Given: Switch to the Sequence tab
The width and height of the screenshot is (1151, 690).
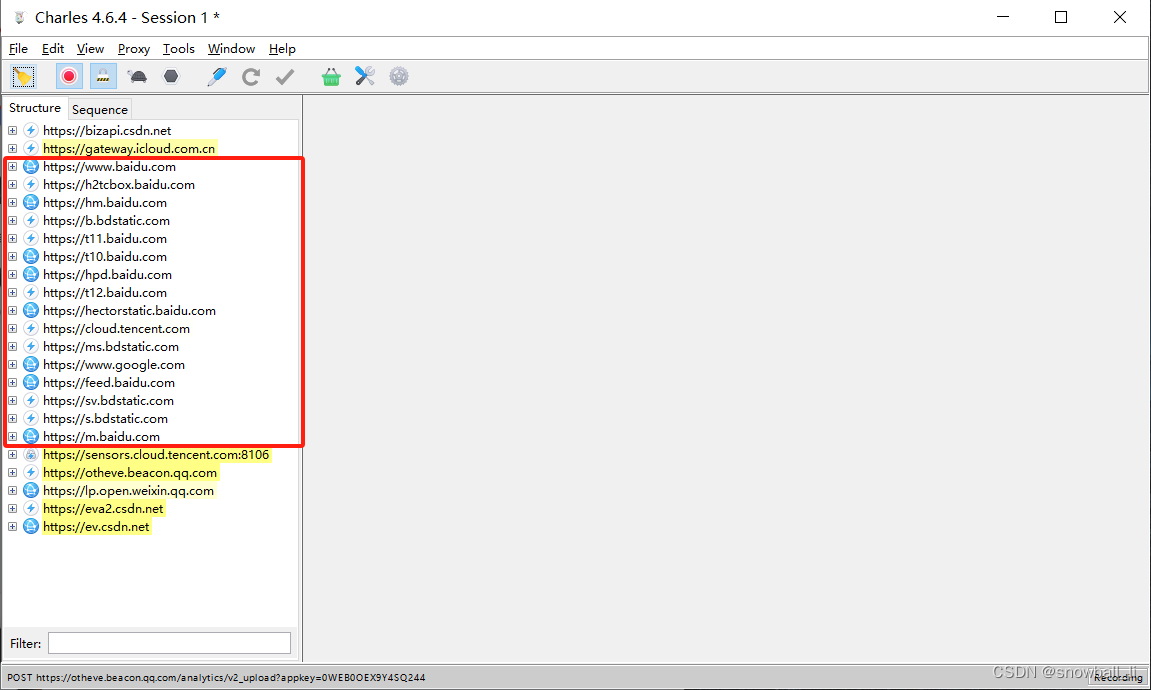Looking at the screenshot, I should click(x=100, y=109).
